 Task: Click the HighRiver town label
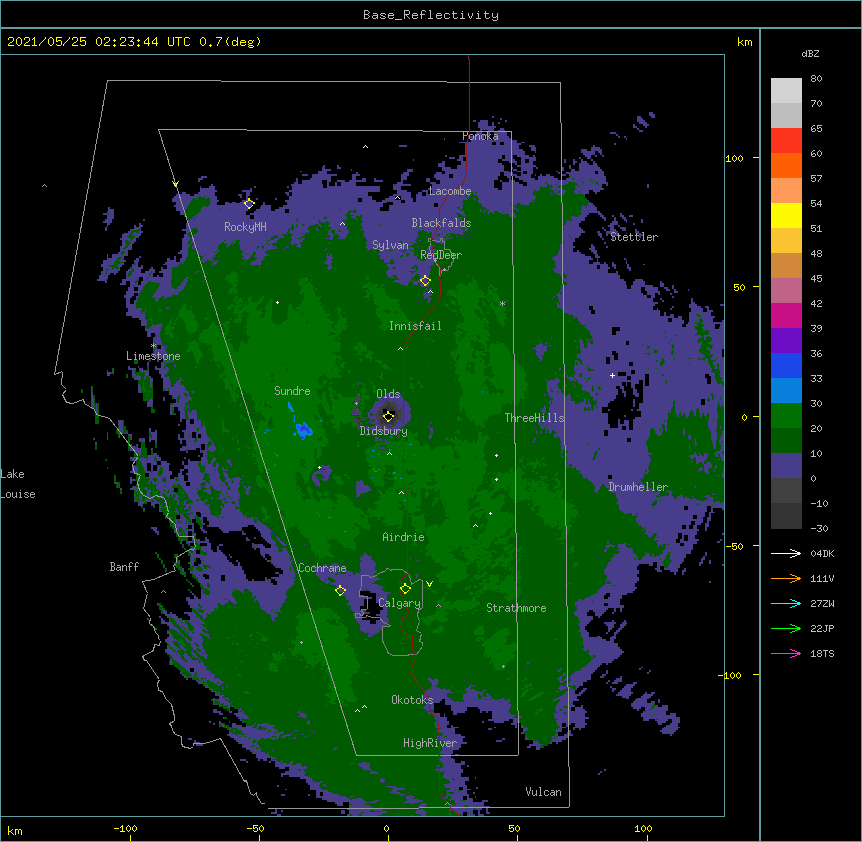coord(430,743)
